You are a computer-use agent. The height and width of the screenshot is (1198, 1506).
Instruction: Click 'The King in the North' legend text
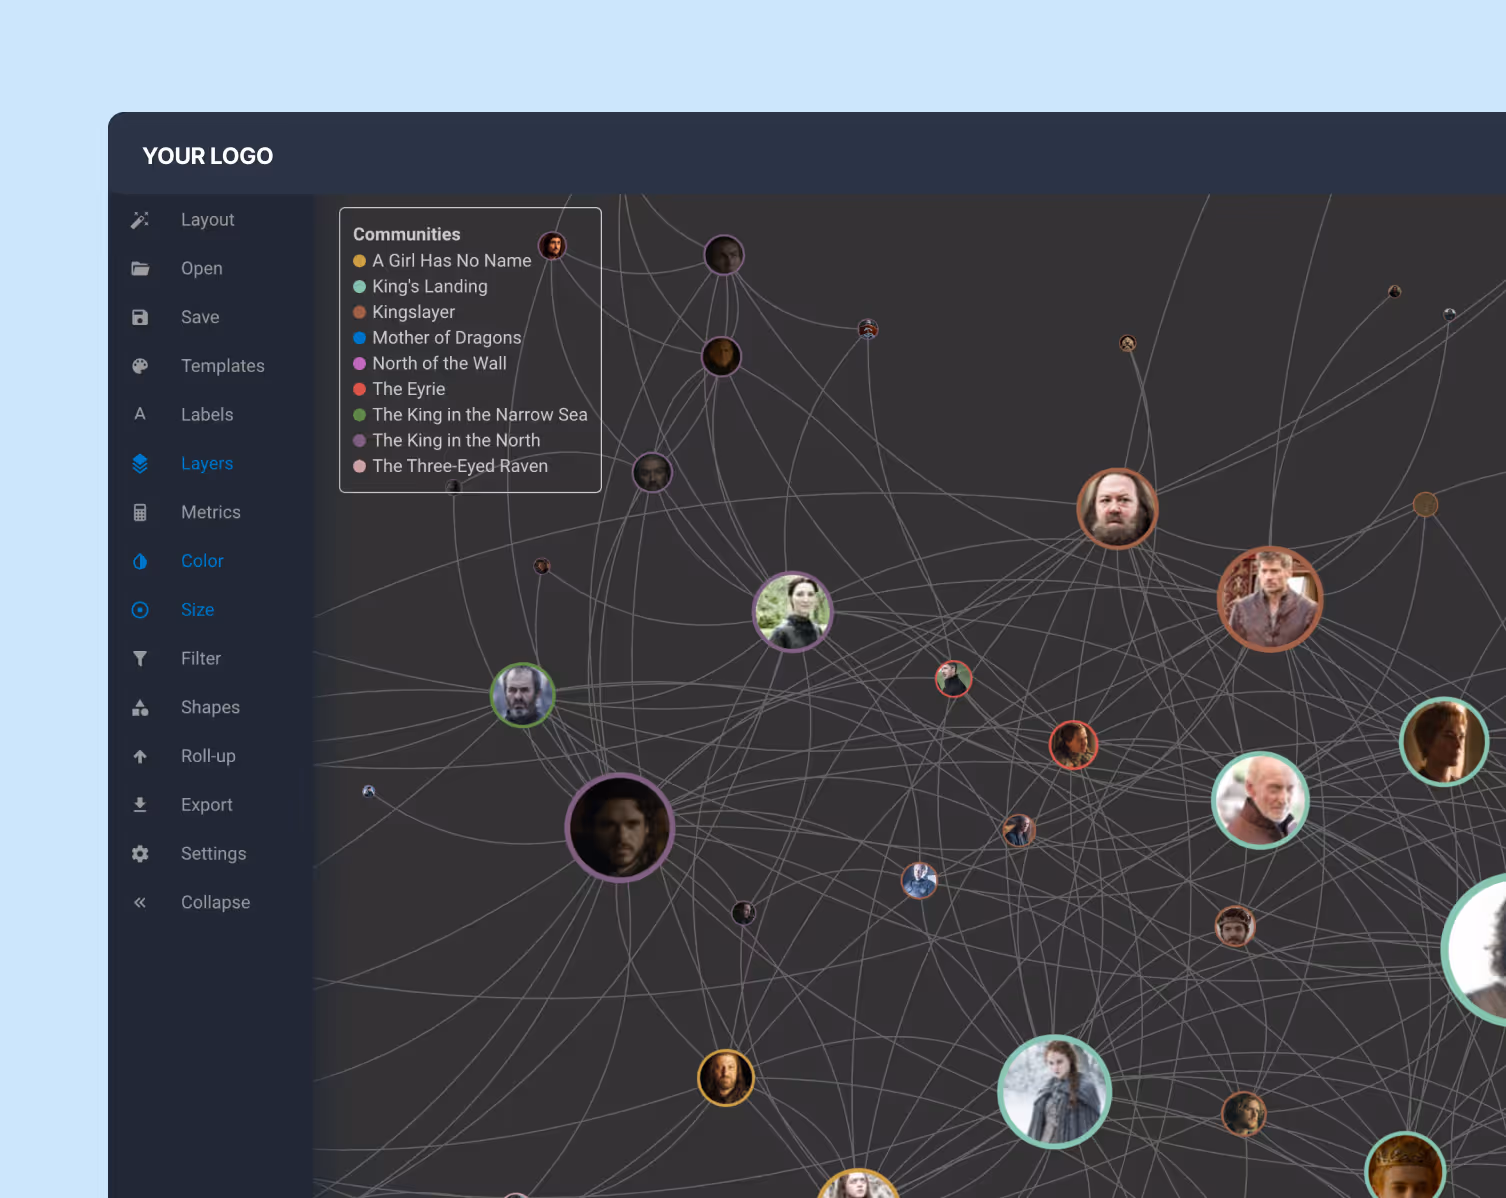(x=456, y=440)
